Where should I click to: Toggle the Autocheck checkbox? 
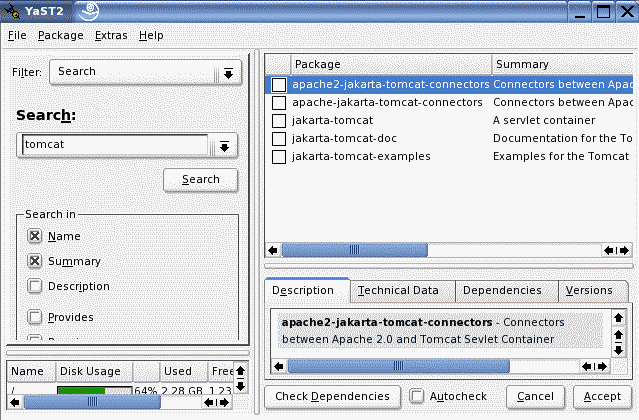tap(416, 396)
